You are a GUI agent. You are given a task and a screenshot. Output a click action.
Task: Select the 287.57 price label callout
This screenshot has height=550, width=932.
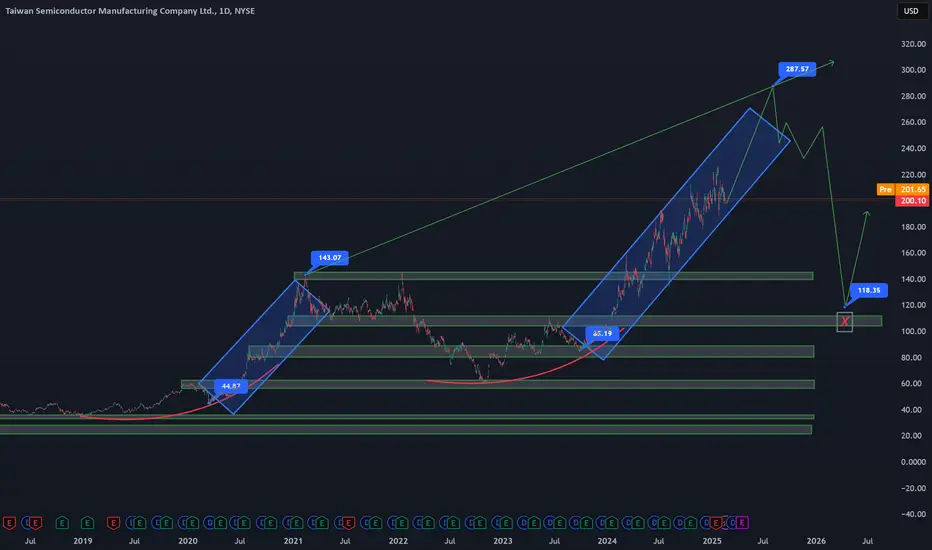click(797, 69)
